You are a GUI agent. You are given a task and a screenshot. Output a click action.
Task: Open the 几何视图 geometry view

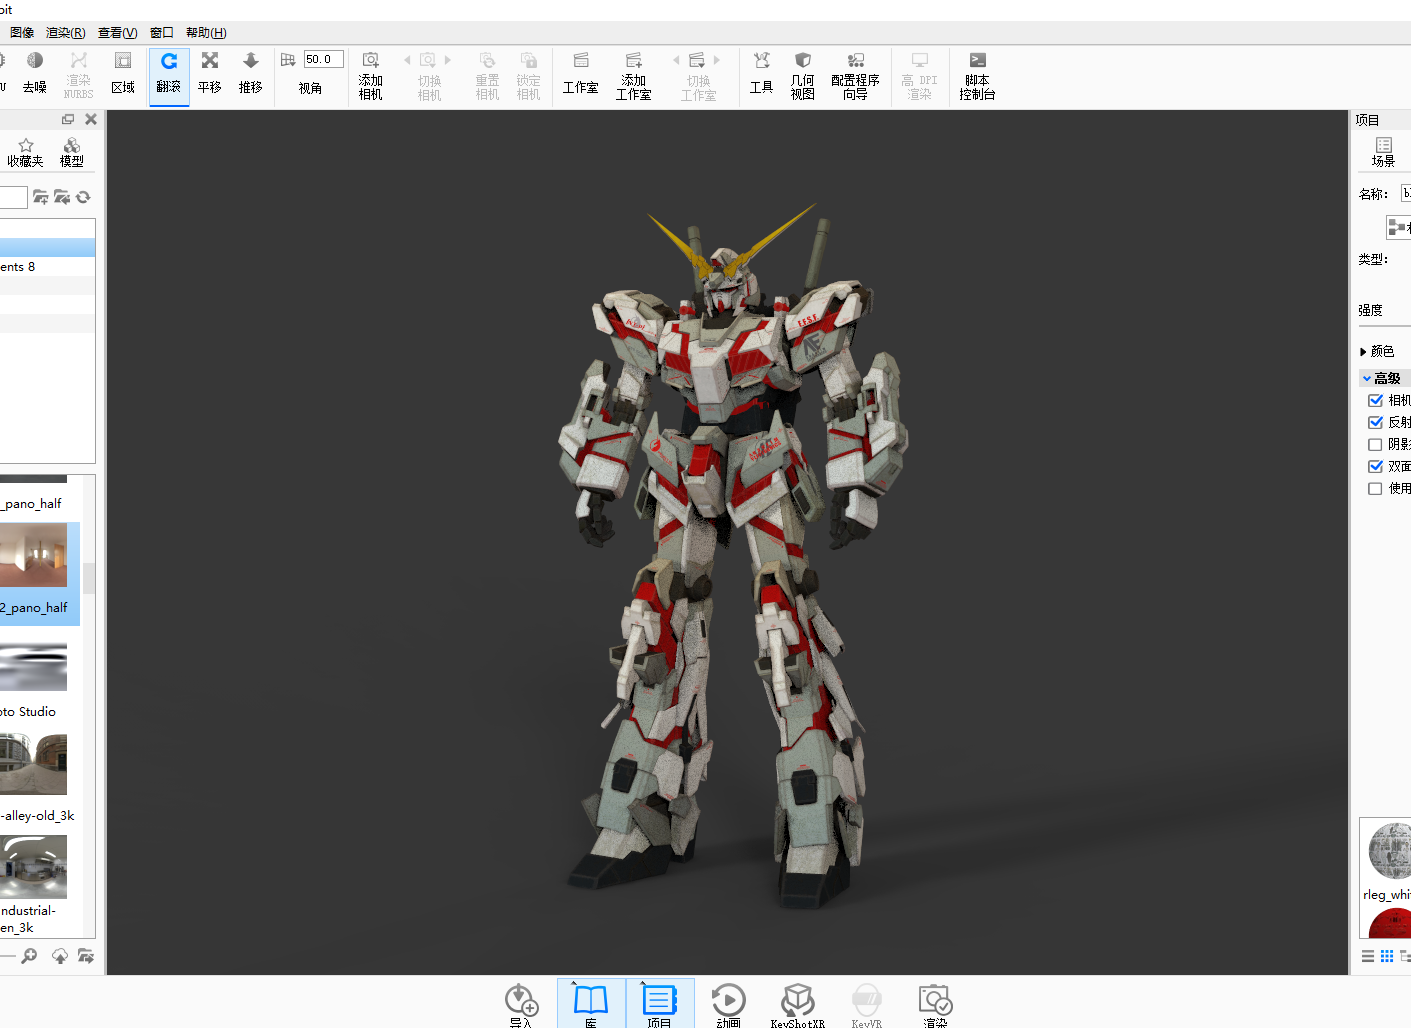point(803,76)
